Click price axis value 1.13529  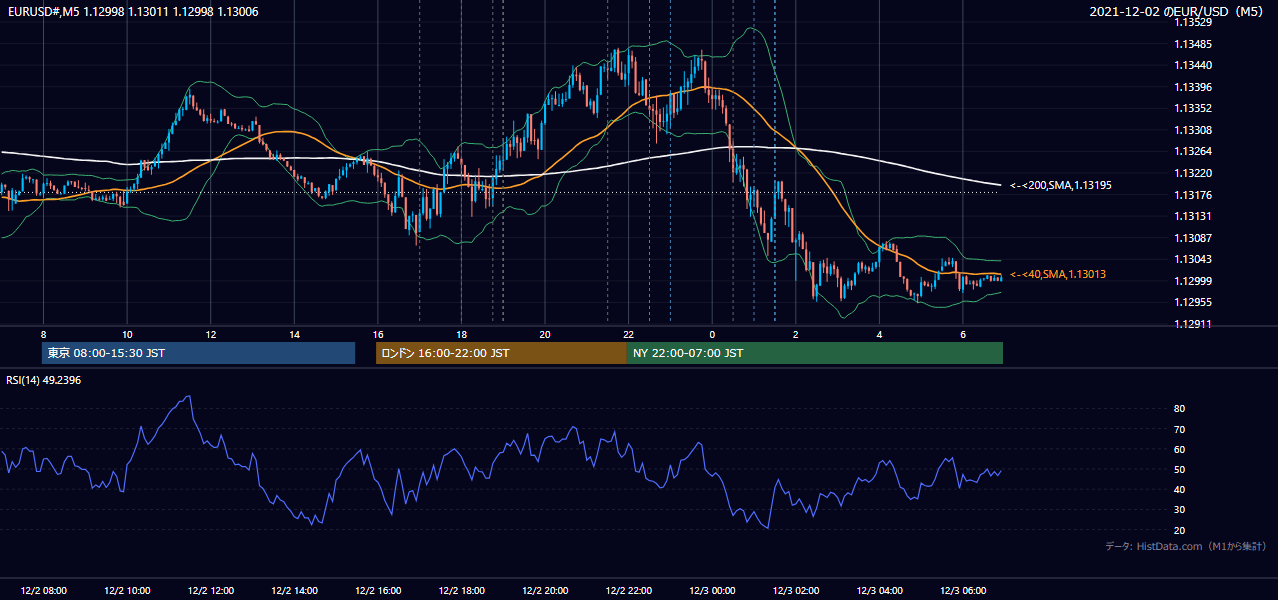point(1193,22)
